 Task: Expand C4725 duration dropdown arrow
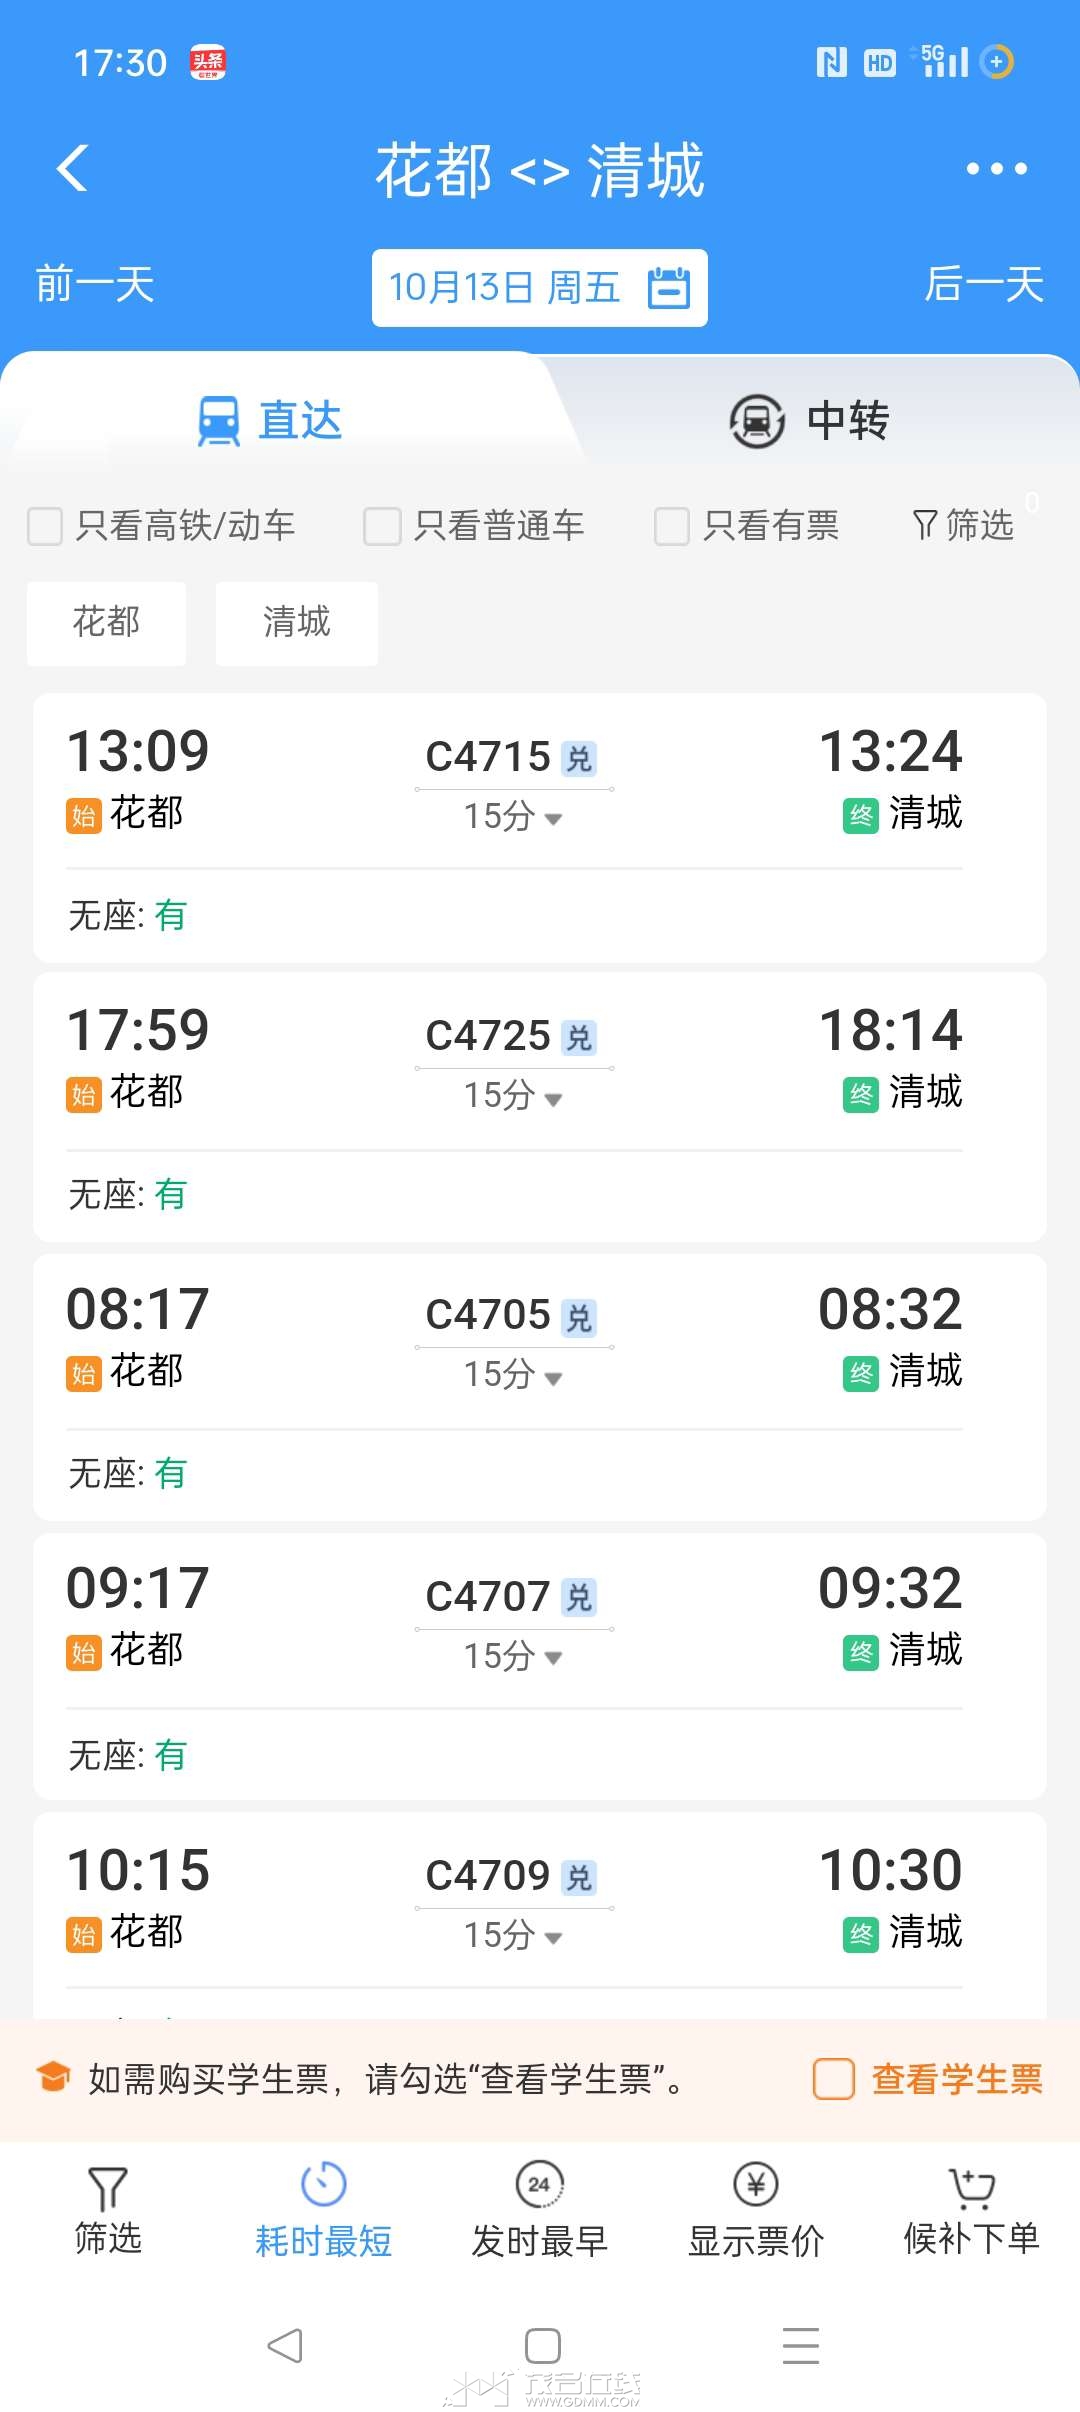[x=553, y=1099]
